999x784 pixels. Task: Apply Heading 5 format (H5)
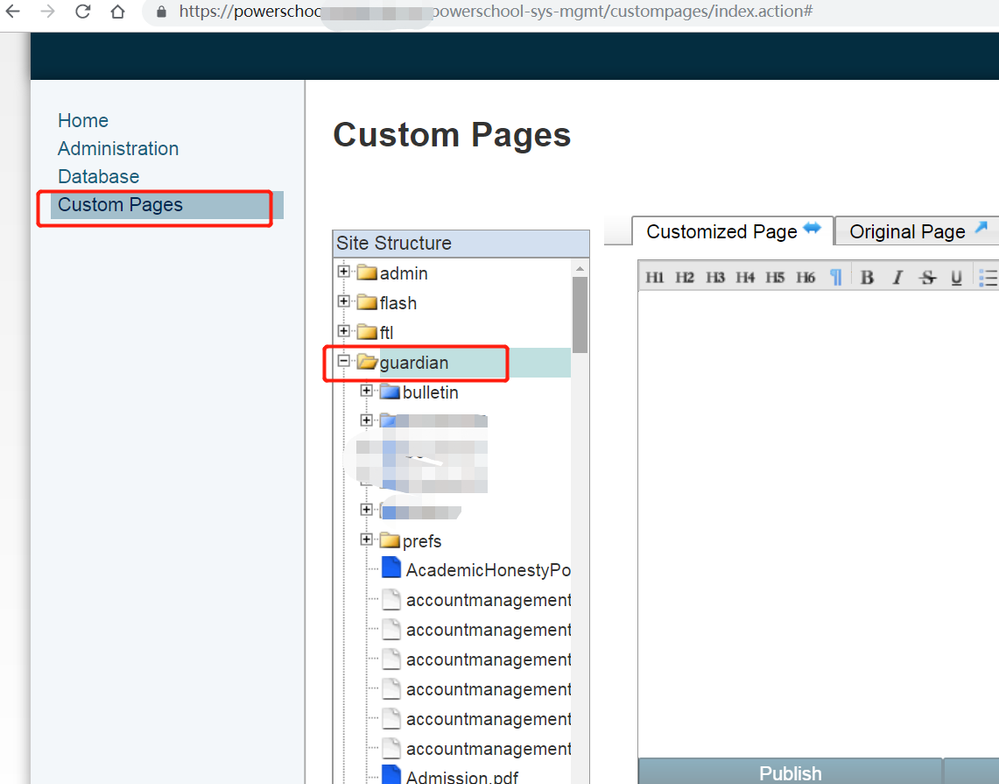pos(775,278)
